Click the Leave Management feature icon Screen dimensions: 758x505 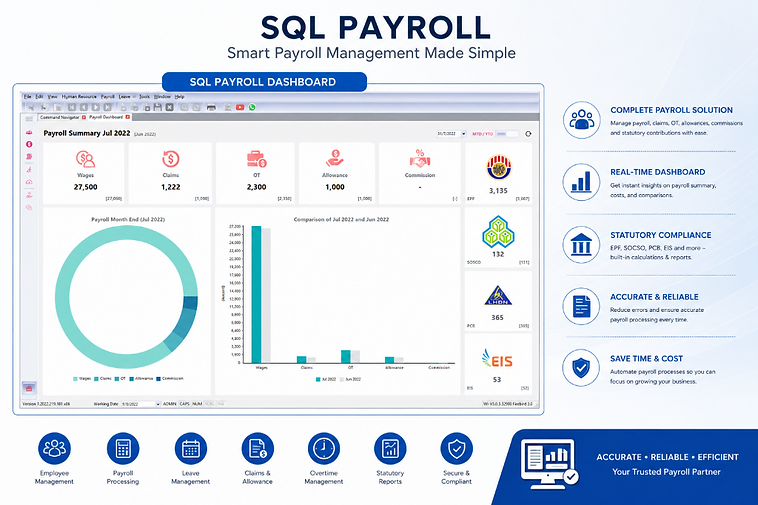(x=190, y=448)
